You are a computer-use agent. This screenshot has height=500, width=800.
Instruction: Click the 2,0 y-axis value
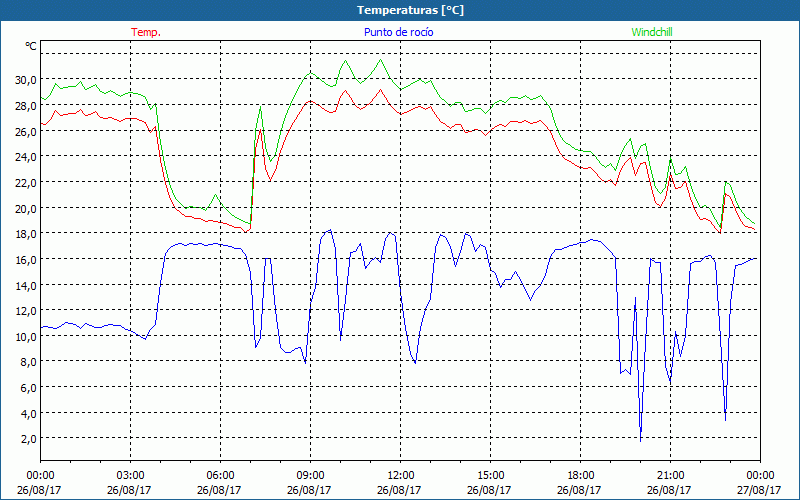point(29,439)
